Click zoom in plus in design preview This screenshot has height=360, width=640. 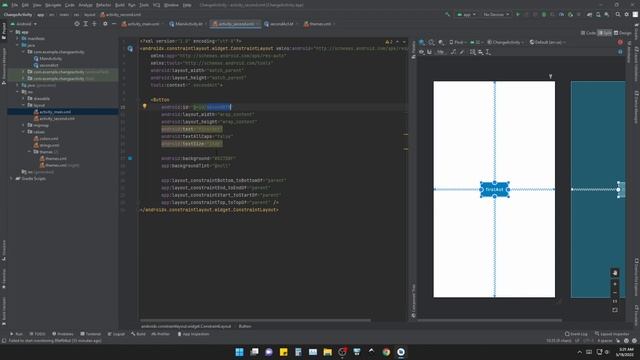click(x=615, y=284)
